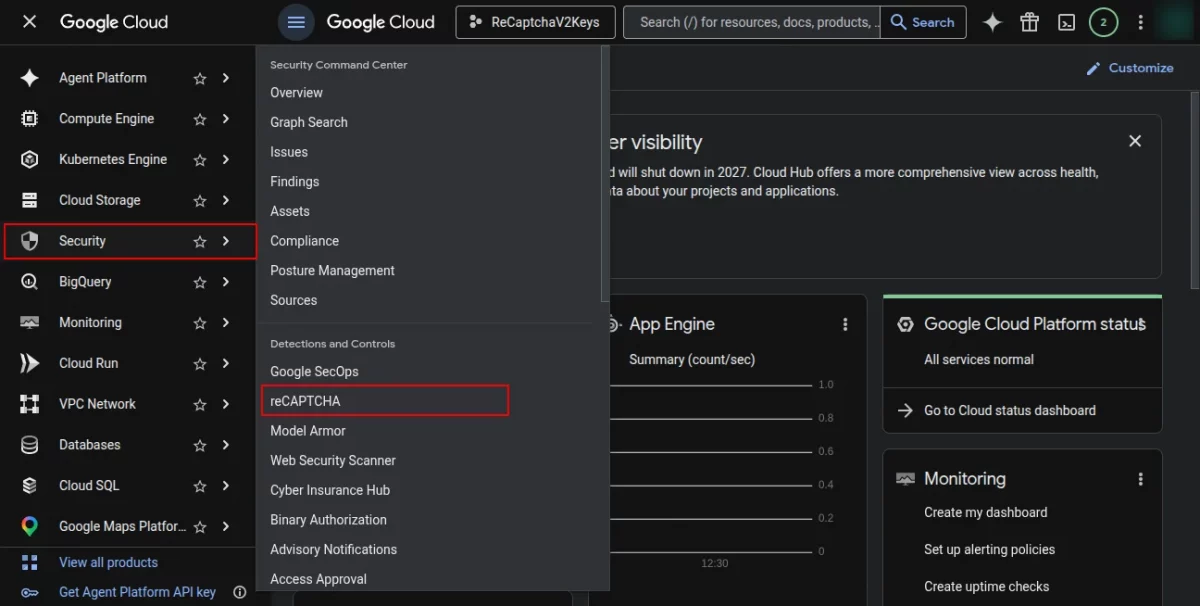
Task: Pin Monitoring with its star
Action: pos(200,323)
